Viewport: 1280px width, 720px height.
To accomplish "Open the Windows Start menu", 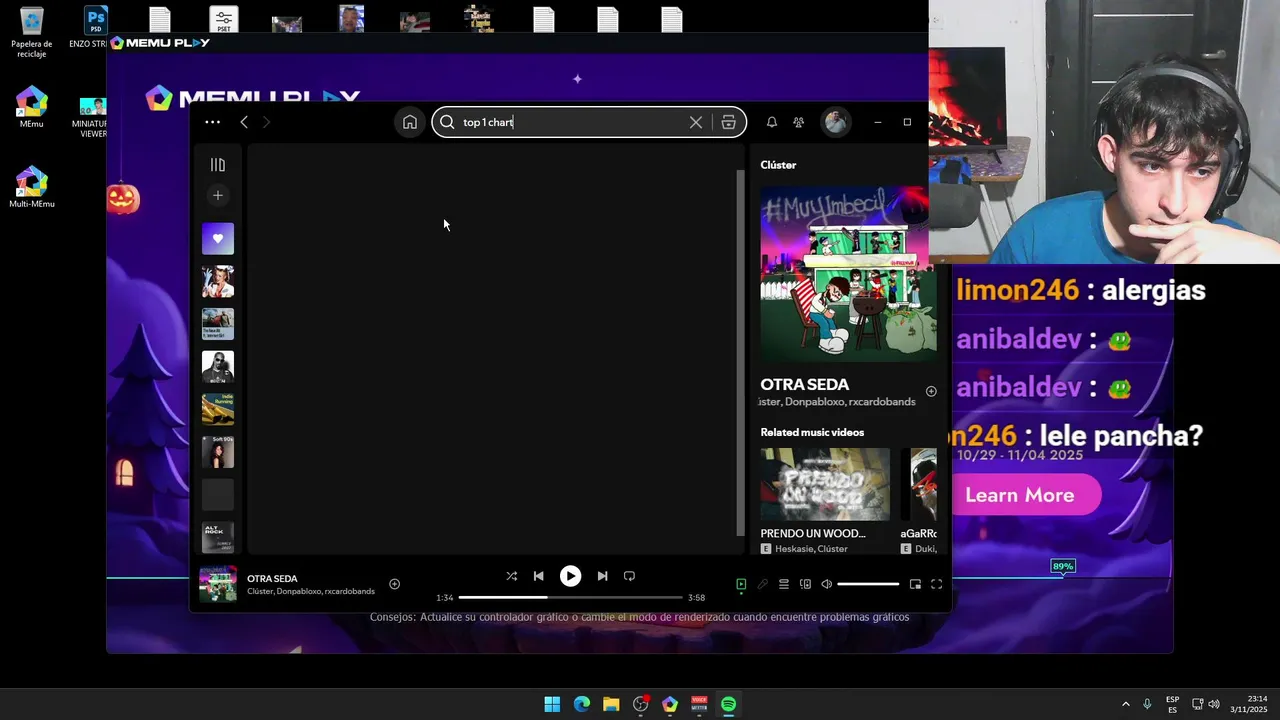I will pos(552,704).
